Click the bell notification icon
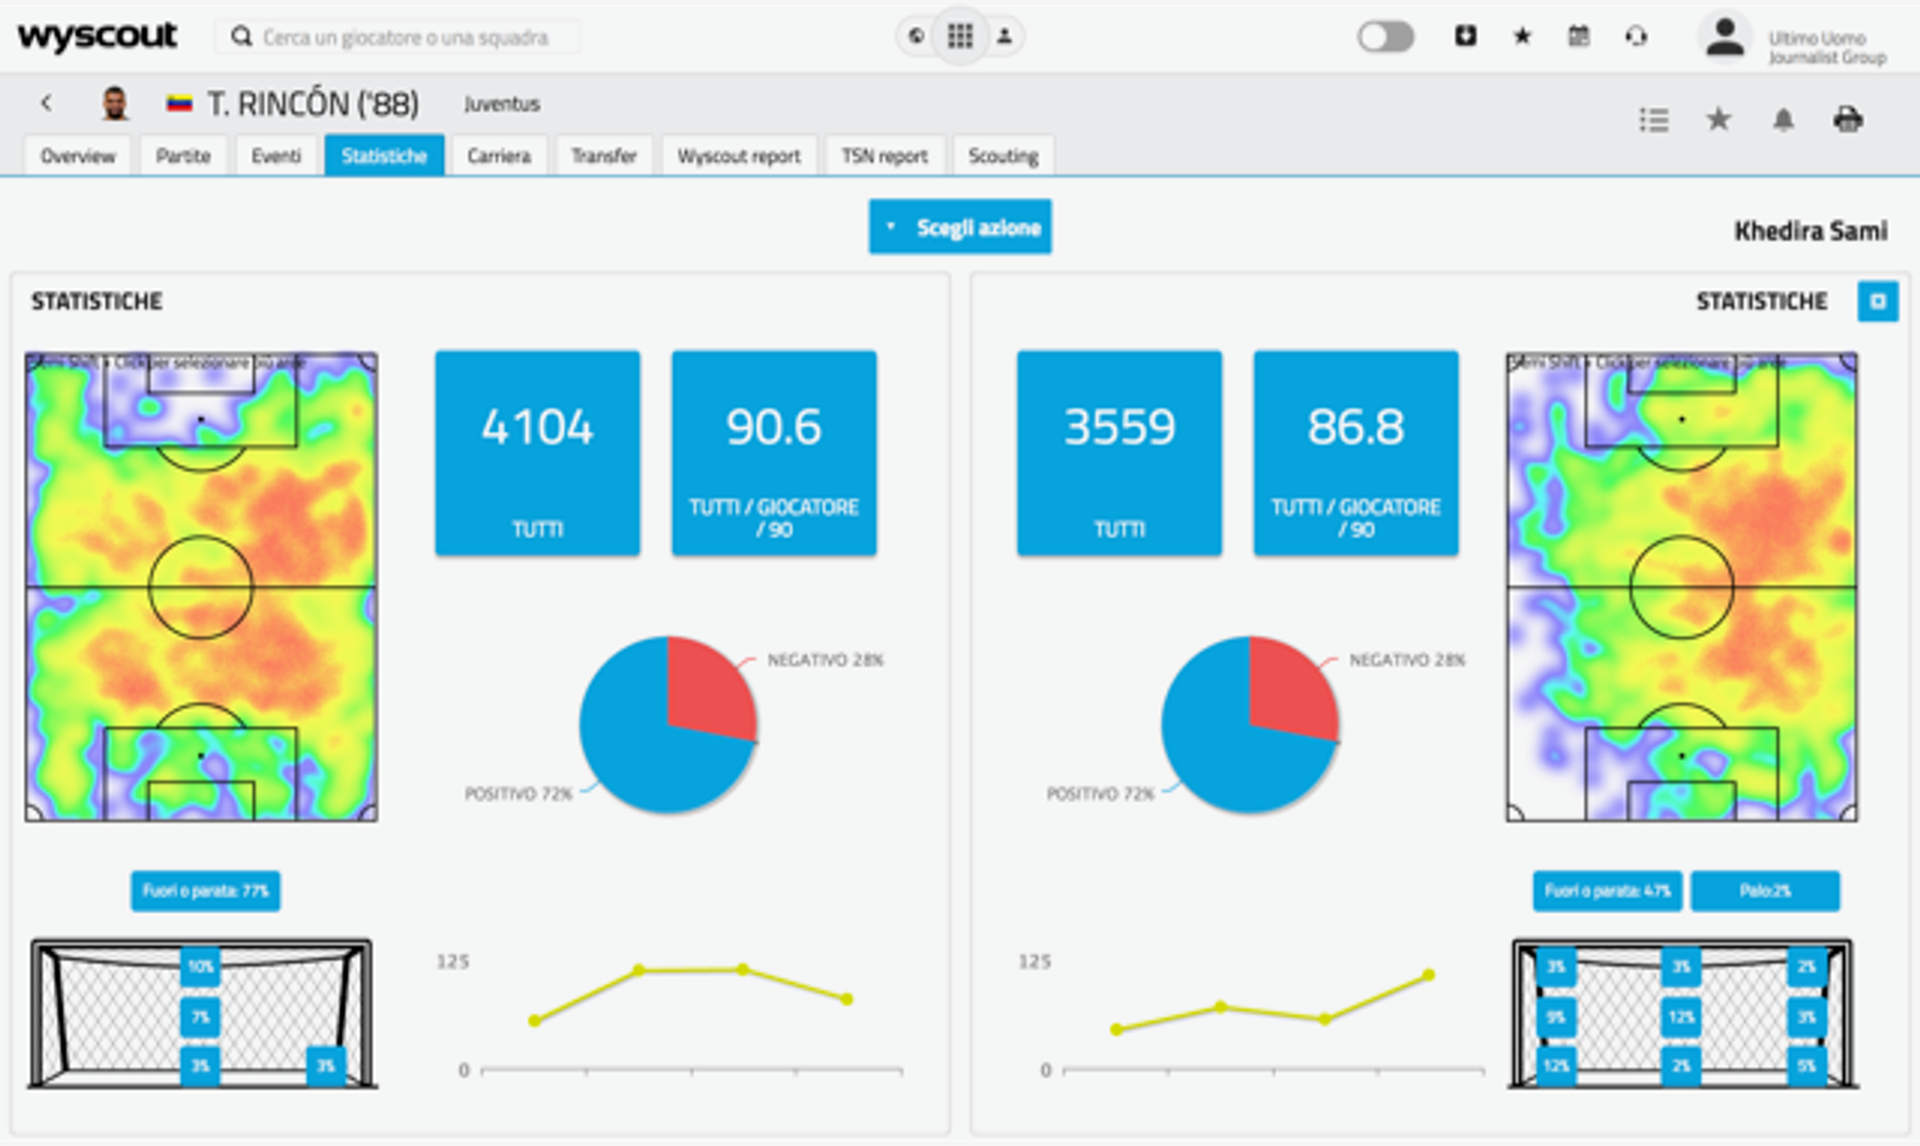This screenshot has height=1146, width=1920. [x=1783, y=120]
